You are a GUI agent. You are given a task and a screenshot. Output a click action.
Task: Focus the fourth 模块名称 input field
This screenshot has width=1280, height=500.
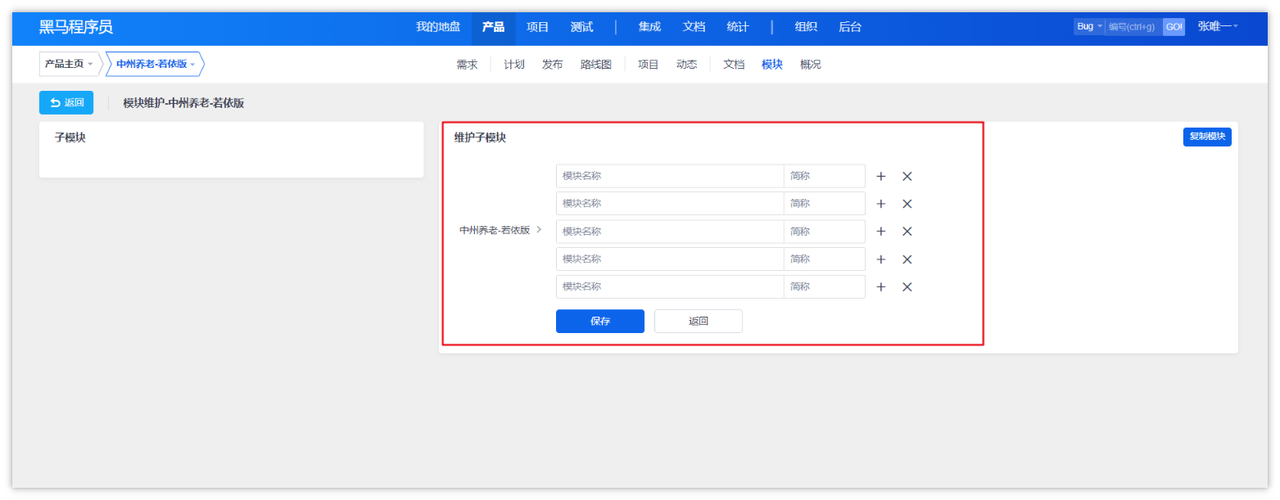(670, 259)
